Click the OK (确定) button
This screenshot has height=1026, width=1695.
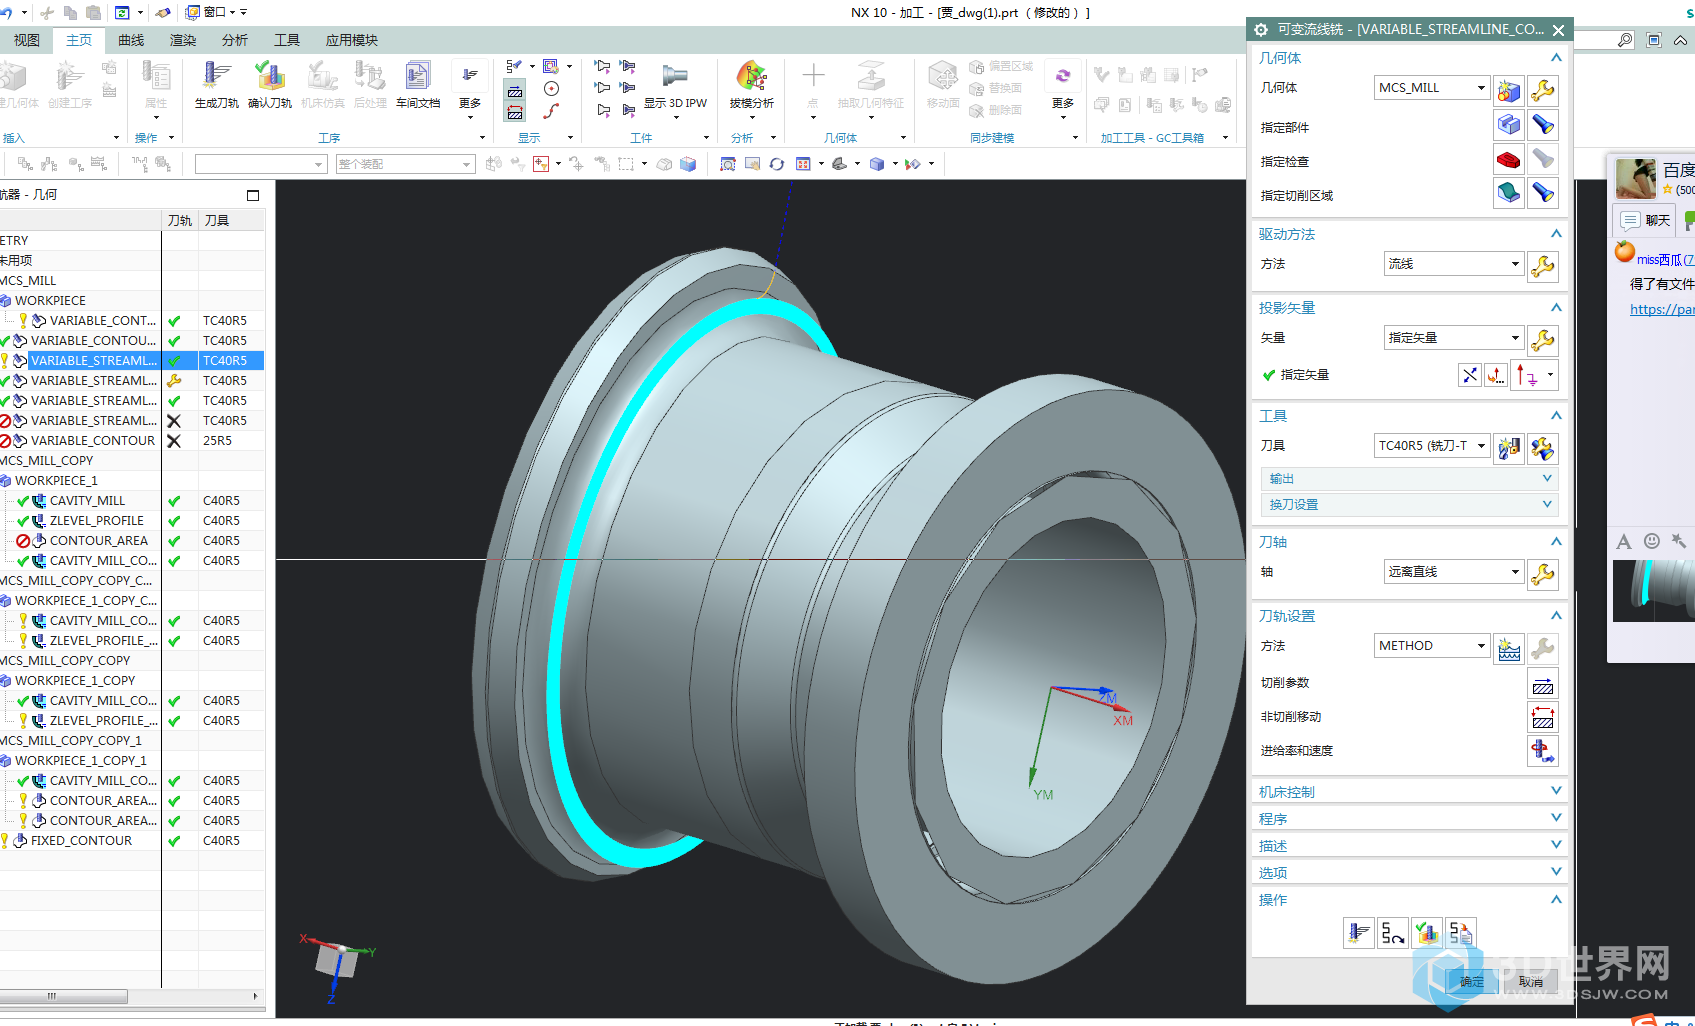coord(1472,982)
